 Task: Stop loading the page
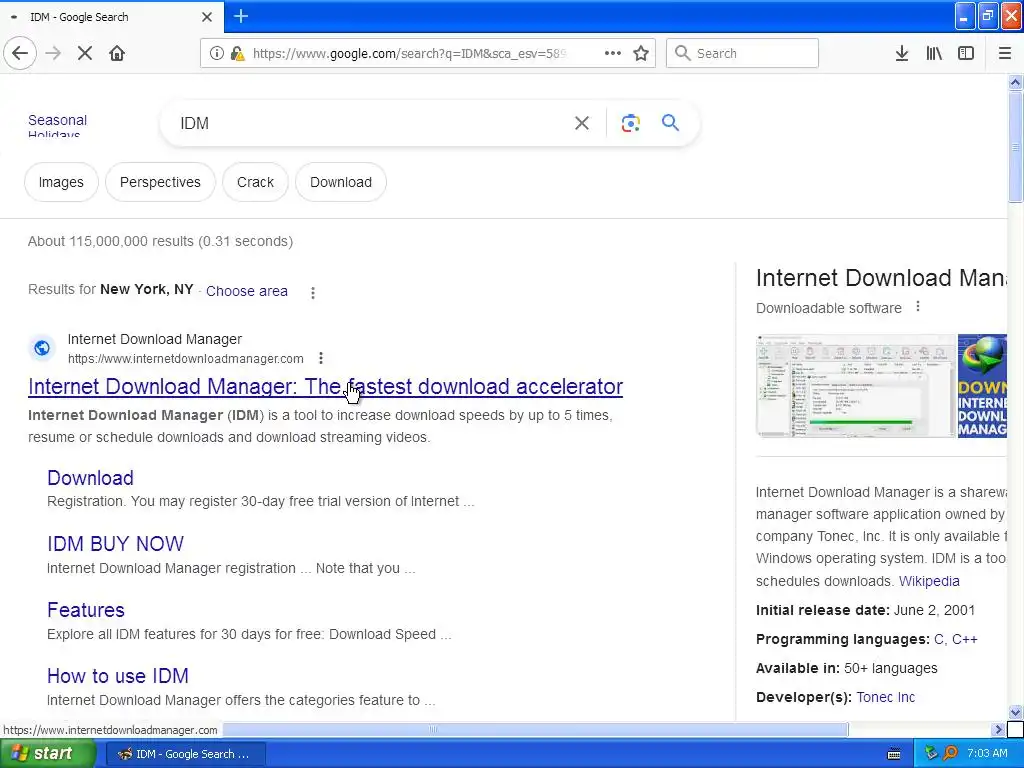[x=85, y=53]
